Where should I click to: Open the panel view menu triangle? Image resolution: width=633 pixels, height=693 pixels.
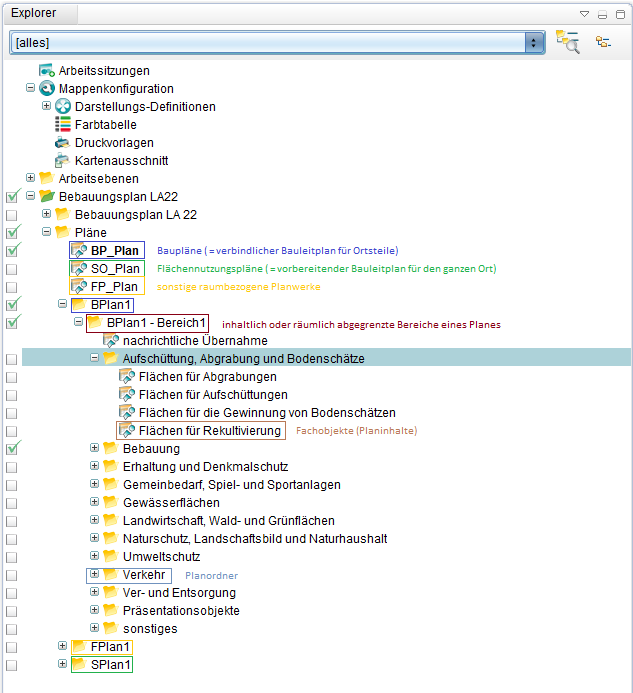coord(585,14)
